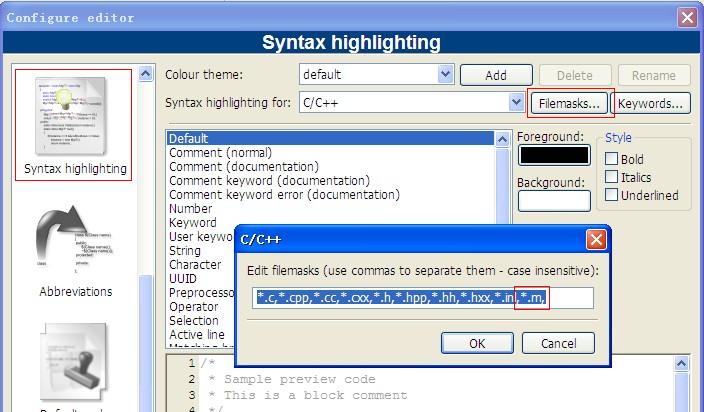Open the Keywords... button

[650, 104]
